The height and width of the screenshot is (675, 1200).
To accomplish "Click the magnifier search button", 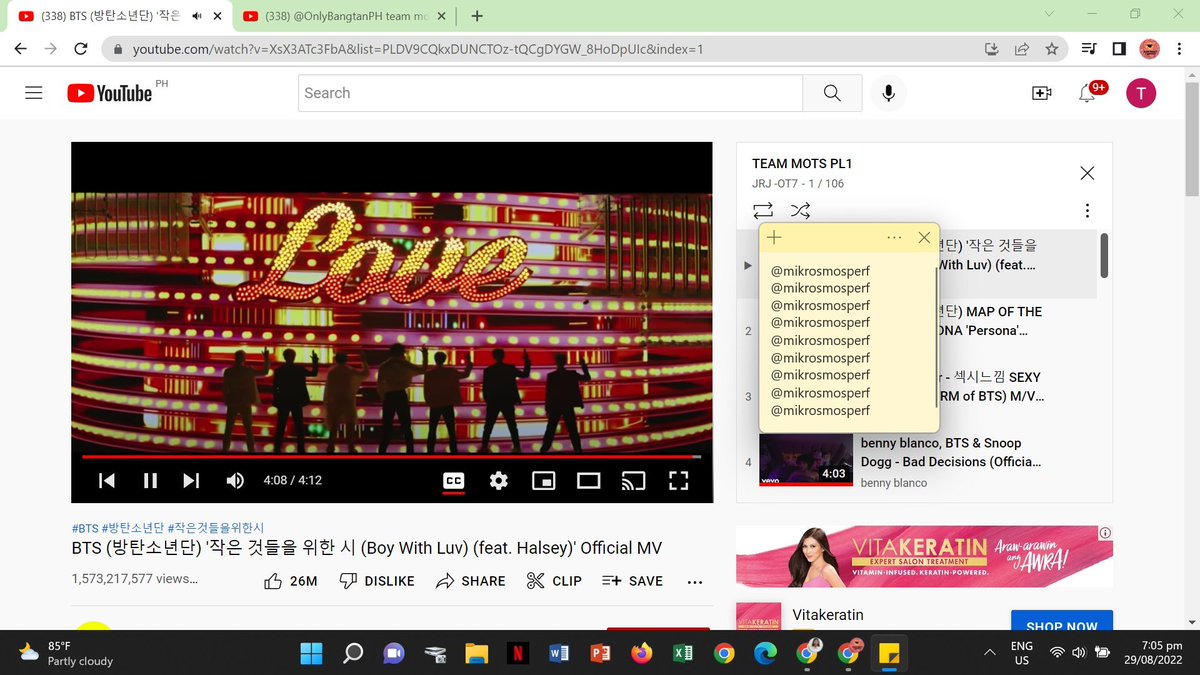I will [x=832, y=93].
